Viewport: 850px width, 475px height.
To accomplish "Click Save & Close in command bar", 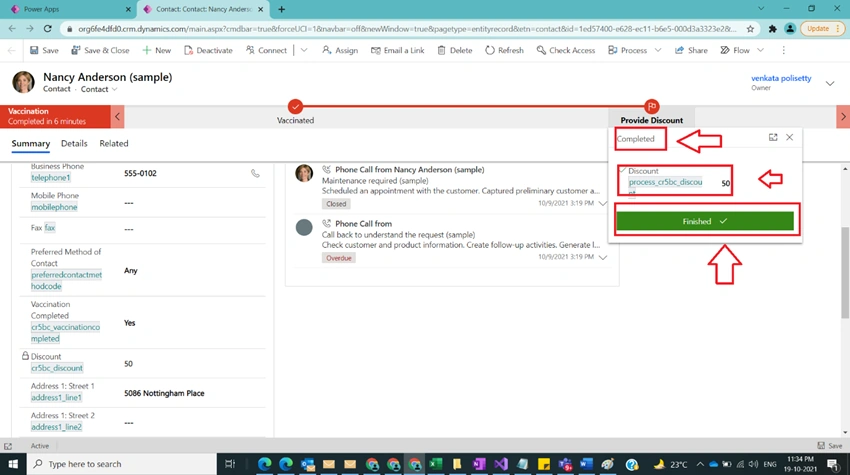I will pyautogui.click(x=100, y=50).
